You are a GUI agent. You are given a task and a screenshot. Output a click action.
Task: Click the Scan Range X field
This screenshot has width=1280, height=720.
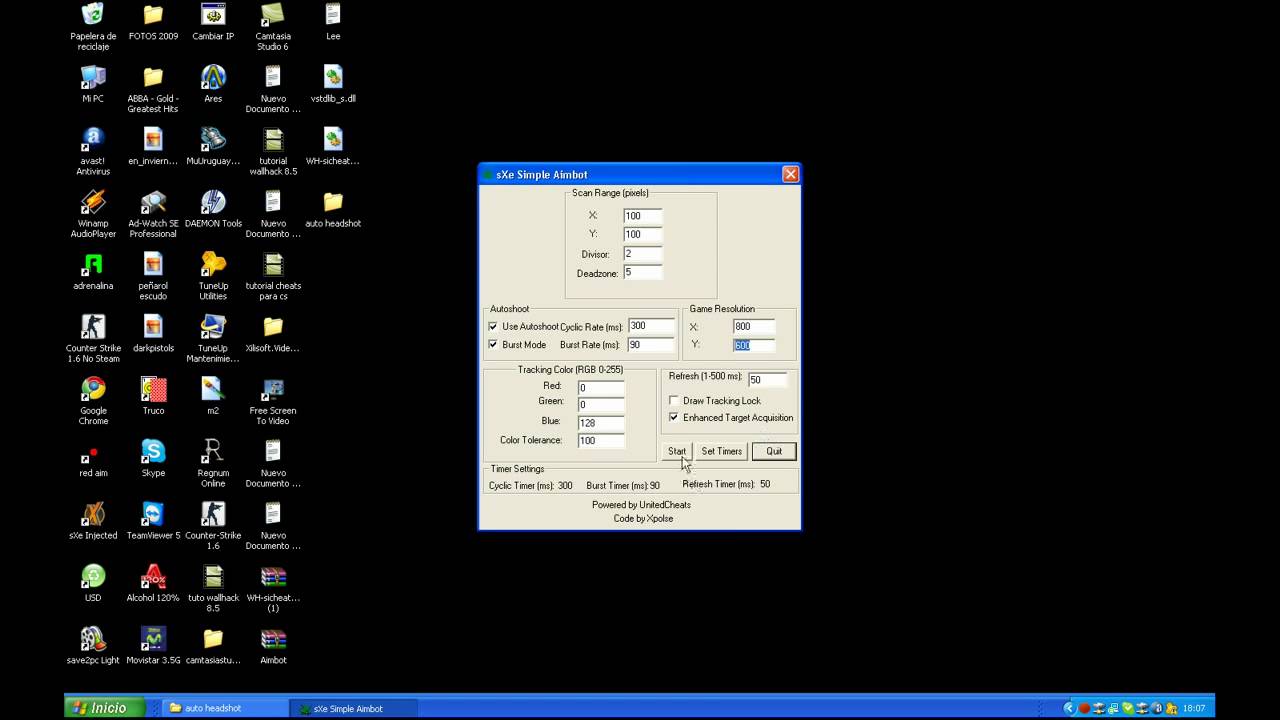[x=642, y=216]
